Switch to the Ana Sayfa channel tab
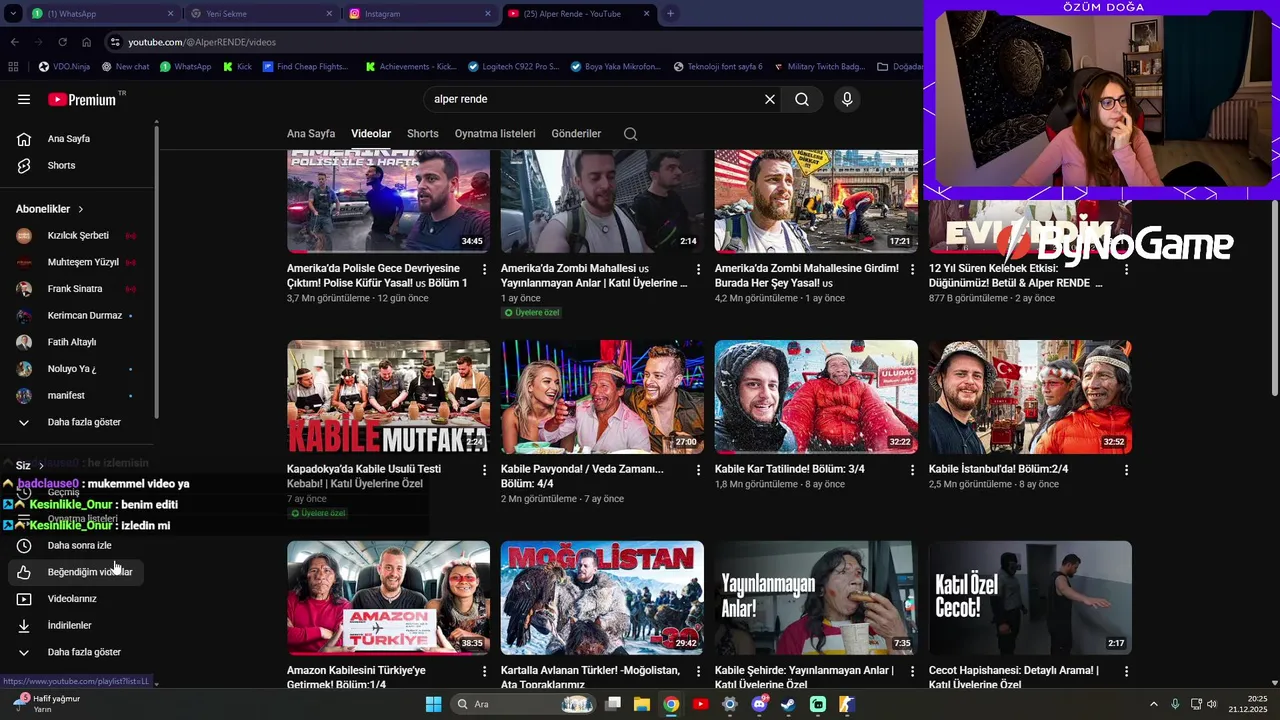This screenshot has width=1280, height=720. point(311,134)
